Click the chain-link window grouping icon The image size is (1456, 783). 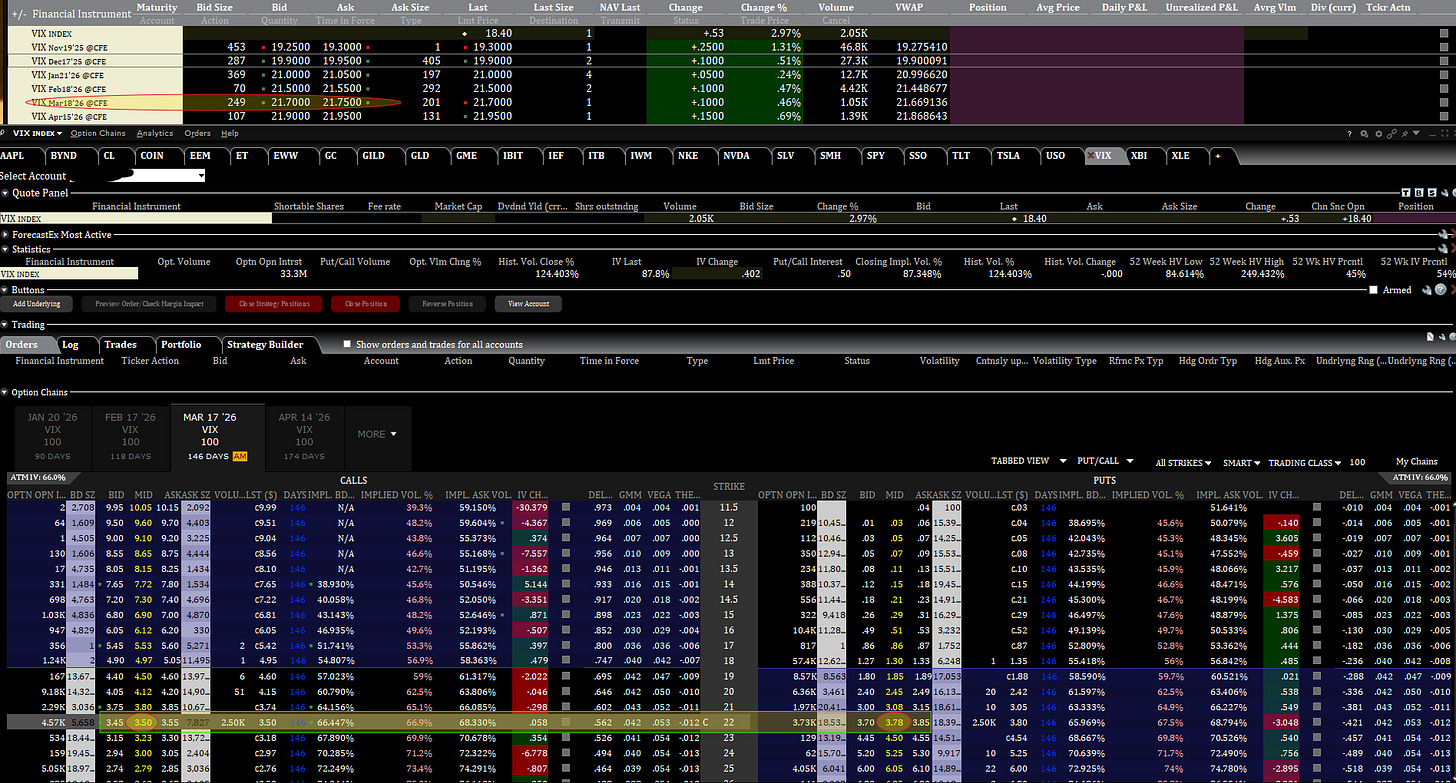click(1392, 134)
